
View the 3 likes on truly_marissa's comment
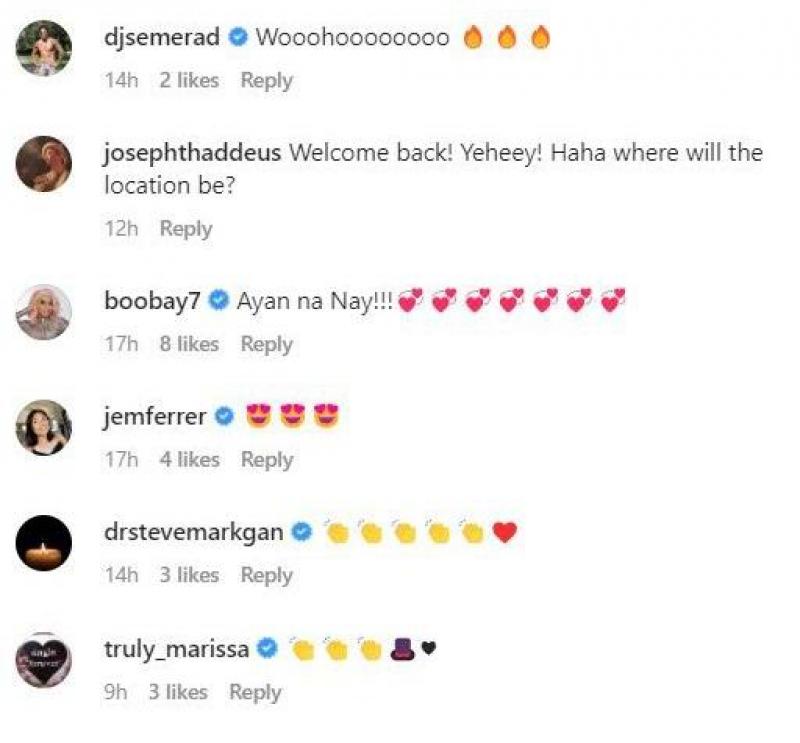point(178,692)
